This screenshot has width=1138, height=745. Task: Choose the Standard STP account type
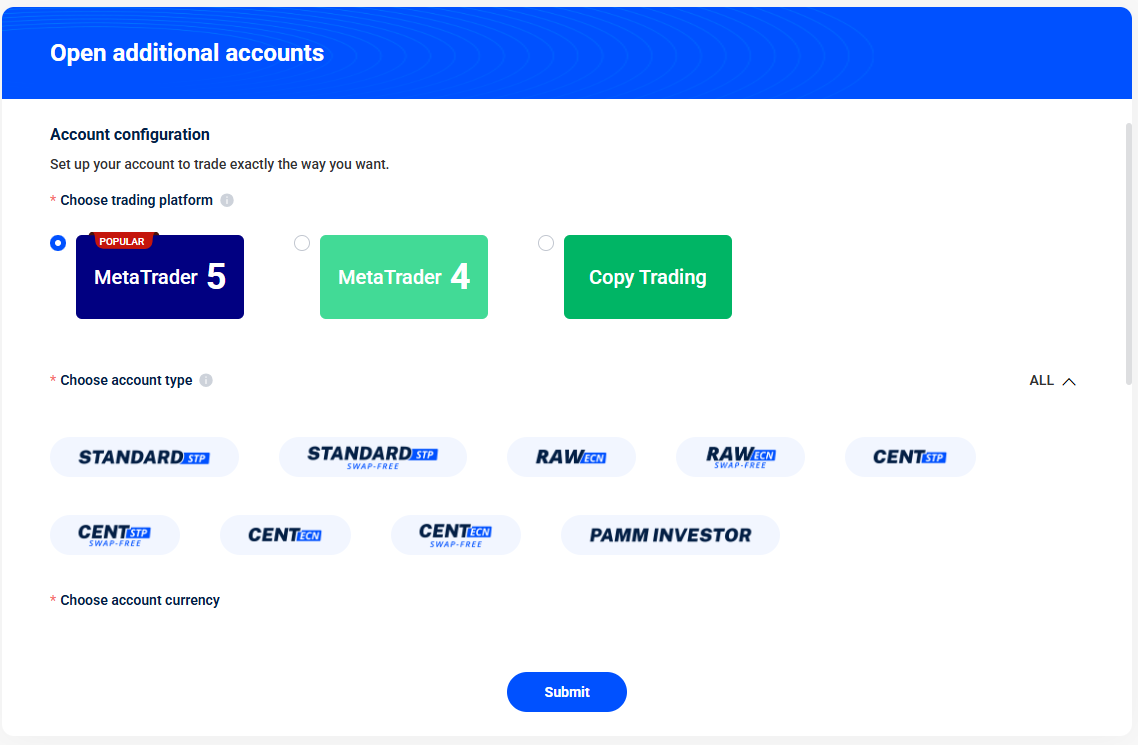point(144,457)
